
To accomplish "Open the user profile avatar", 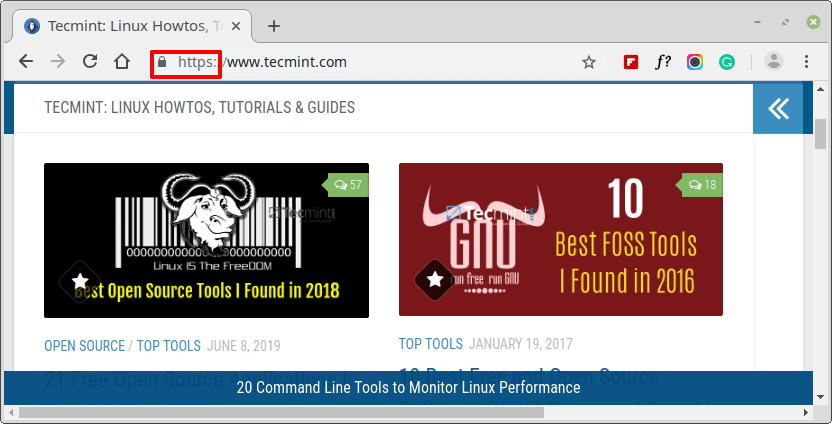I will 774,62.
